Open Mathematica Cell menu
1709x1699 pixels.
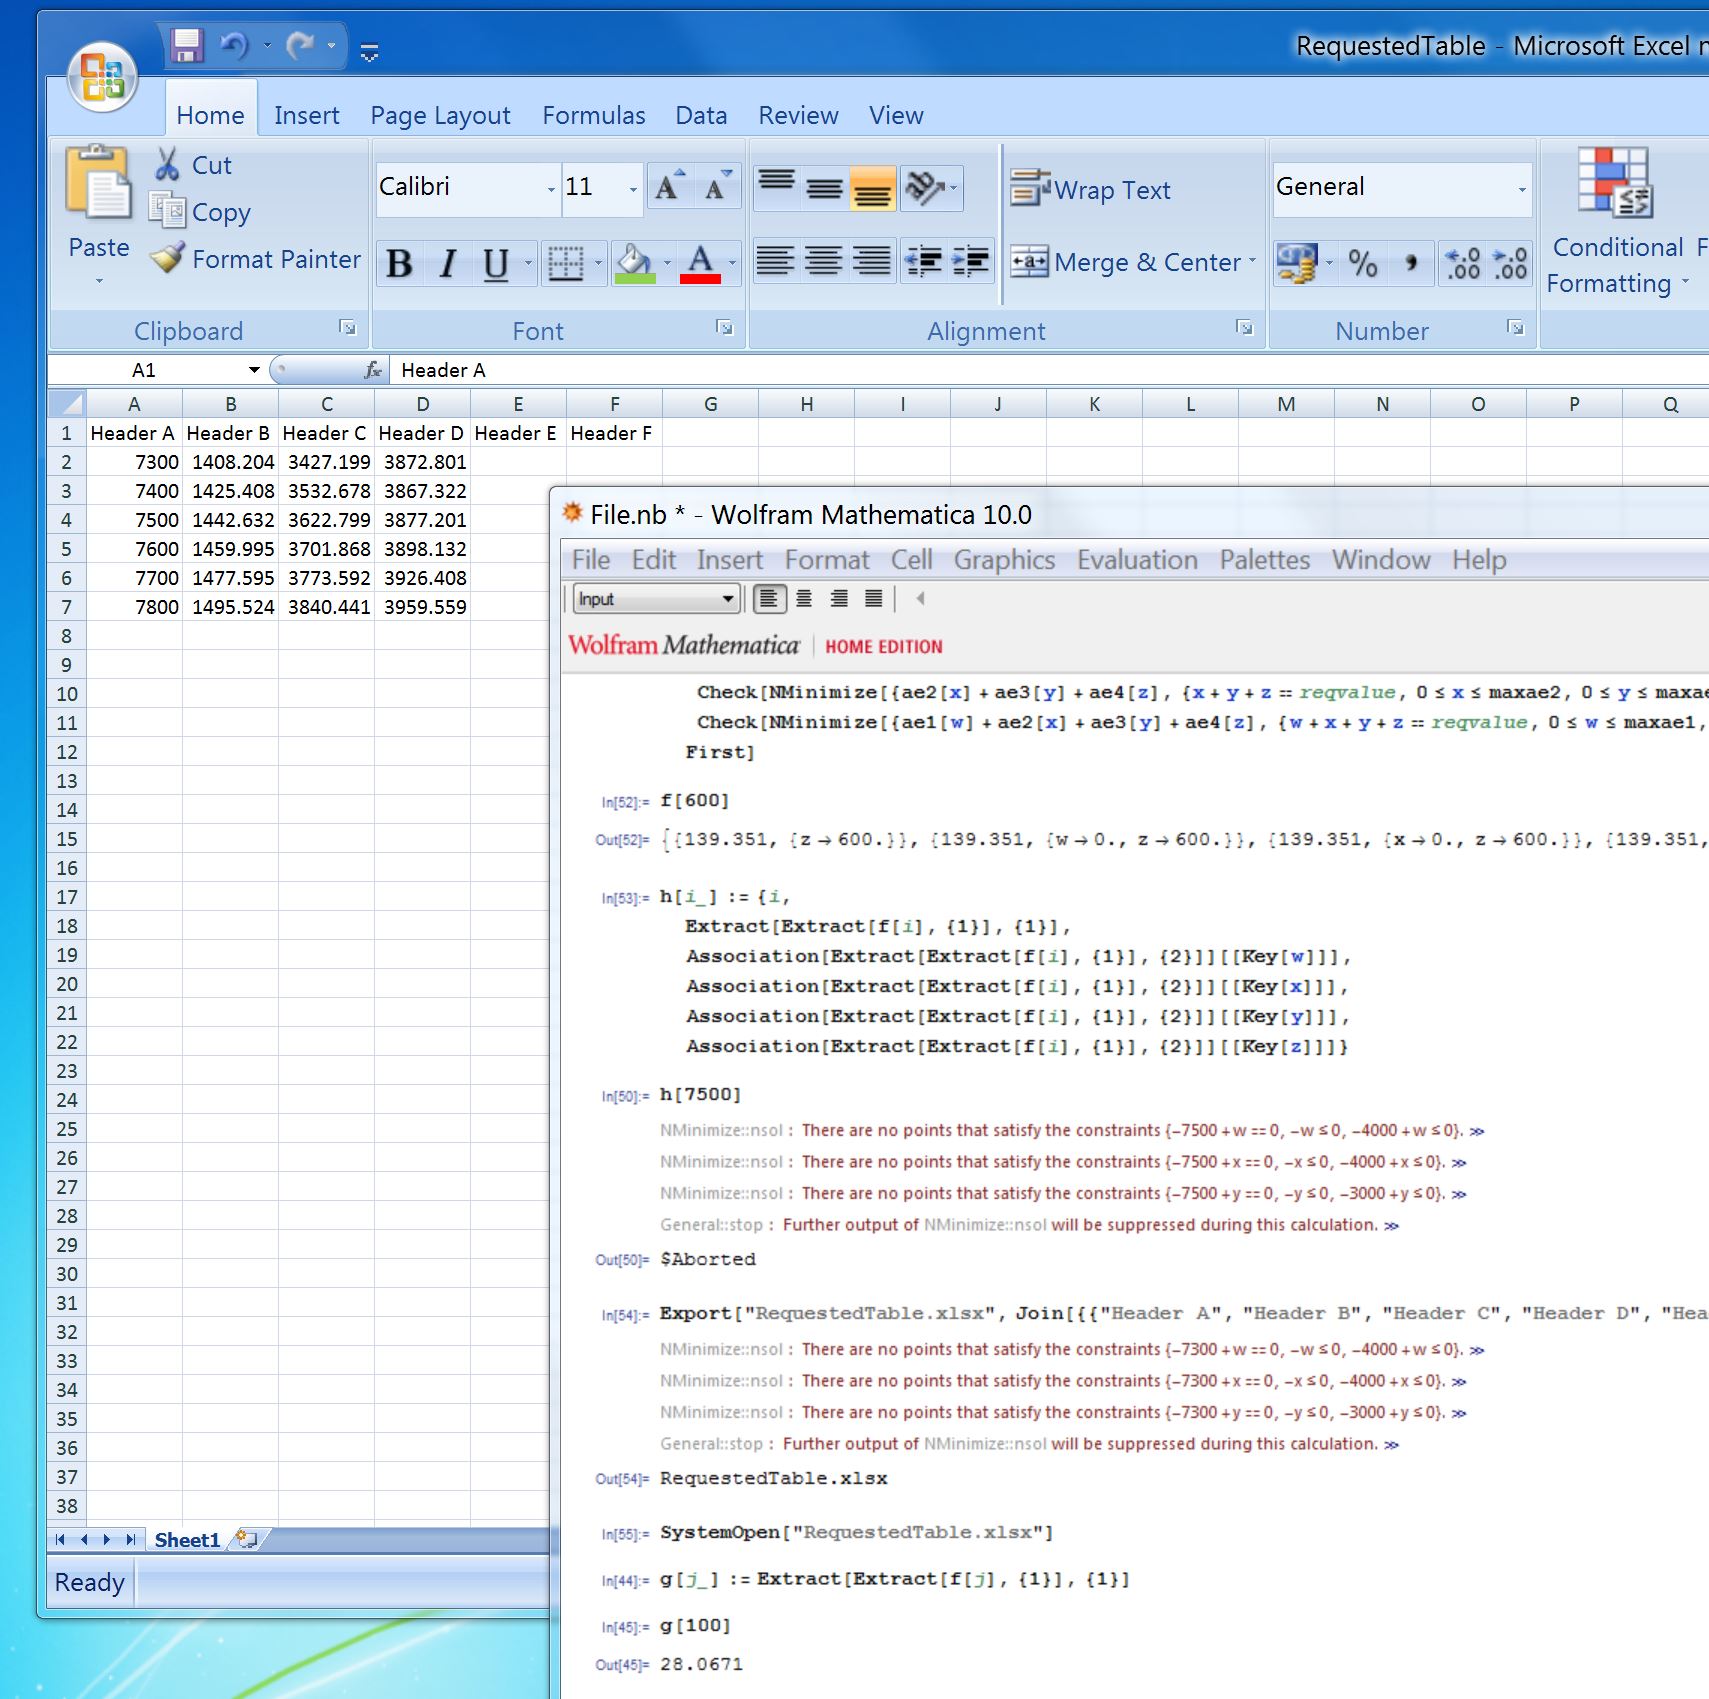coord(912,560)
